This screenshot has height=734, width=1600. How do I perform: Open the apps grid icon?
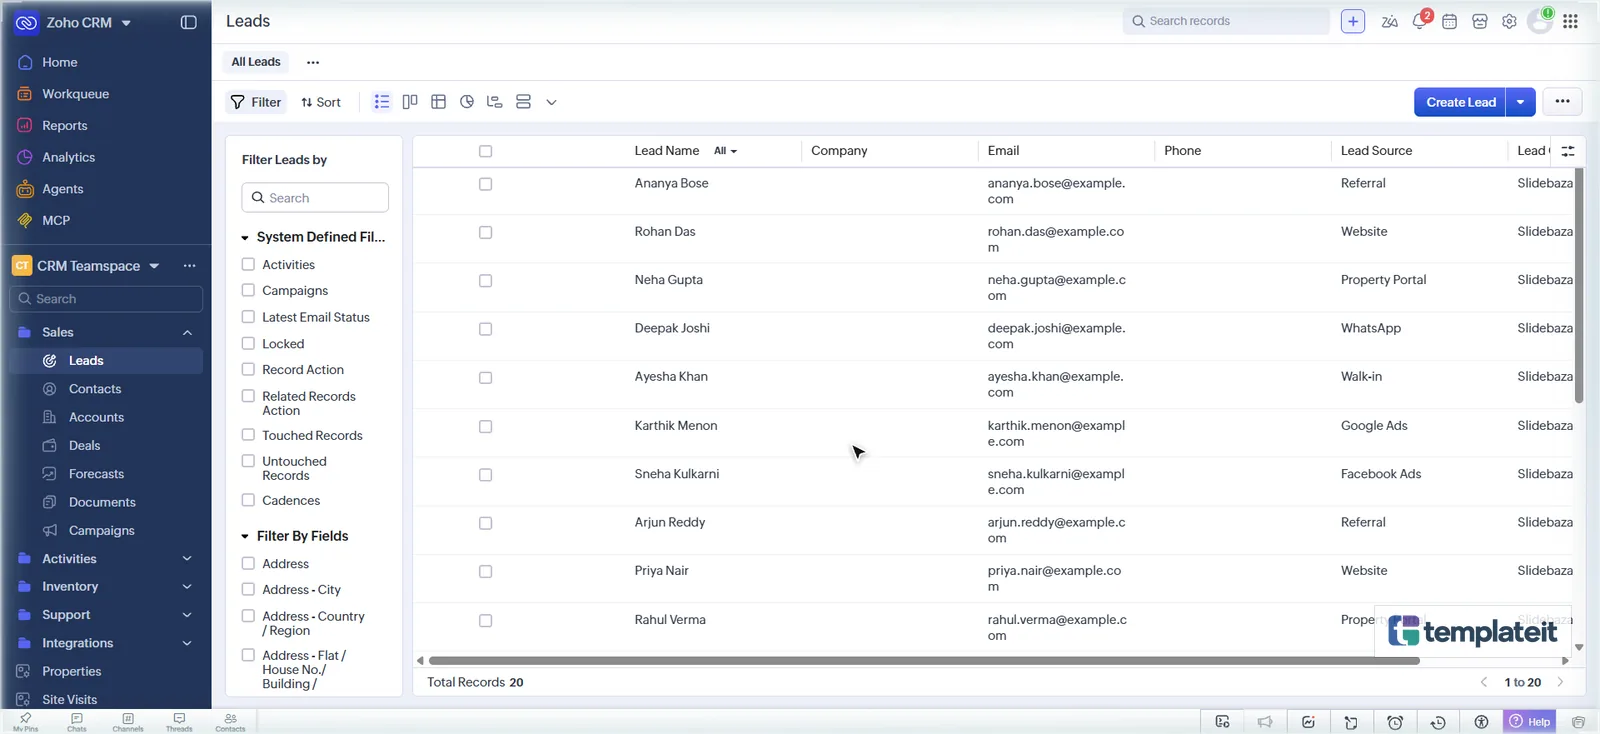coord(1571,21)
